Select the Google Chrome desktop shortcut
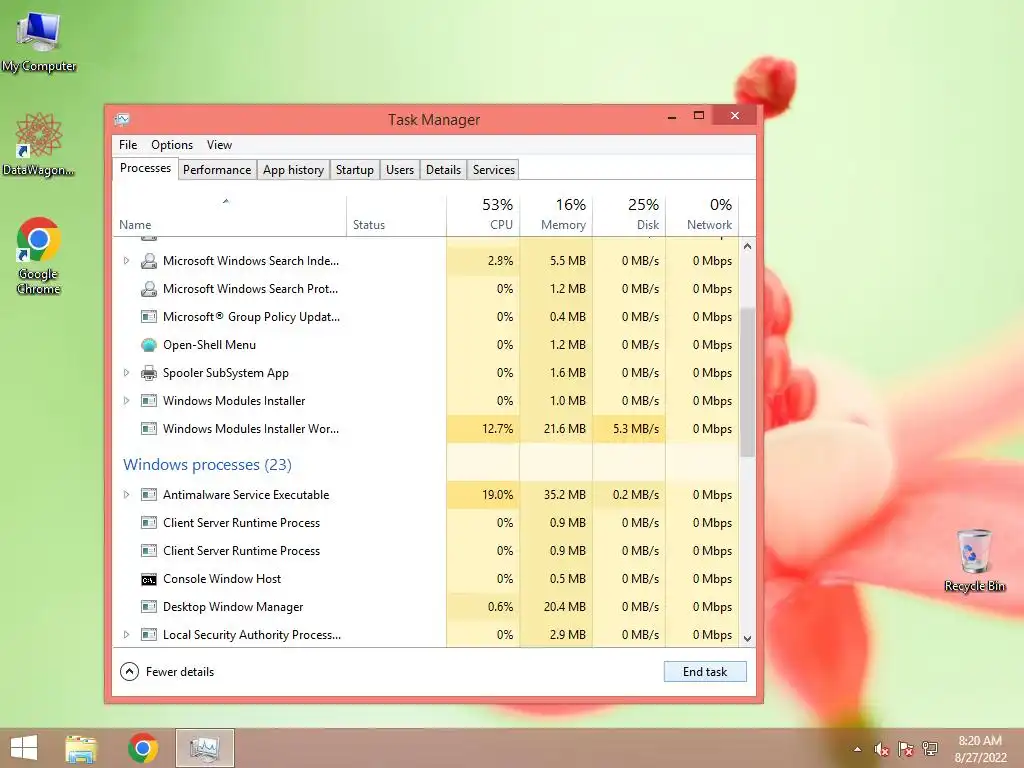 tap(39, 255)
